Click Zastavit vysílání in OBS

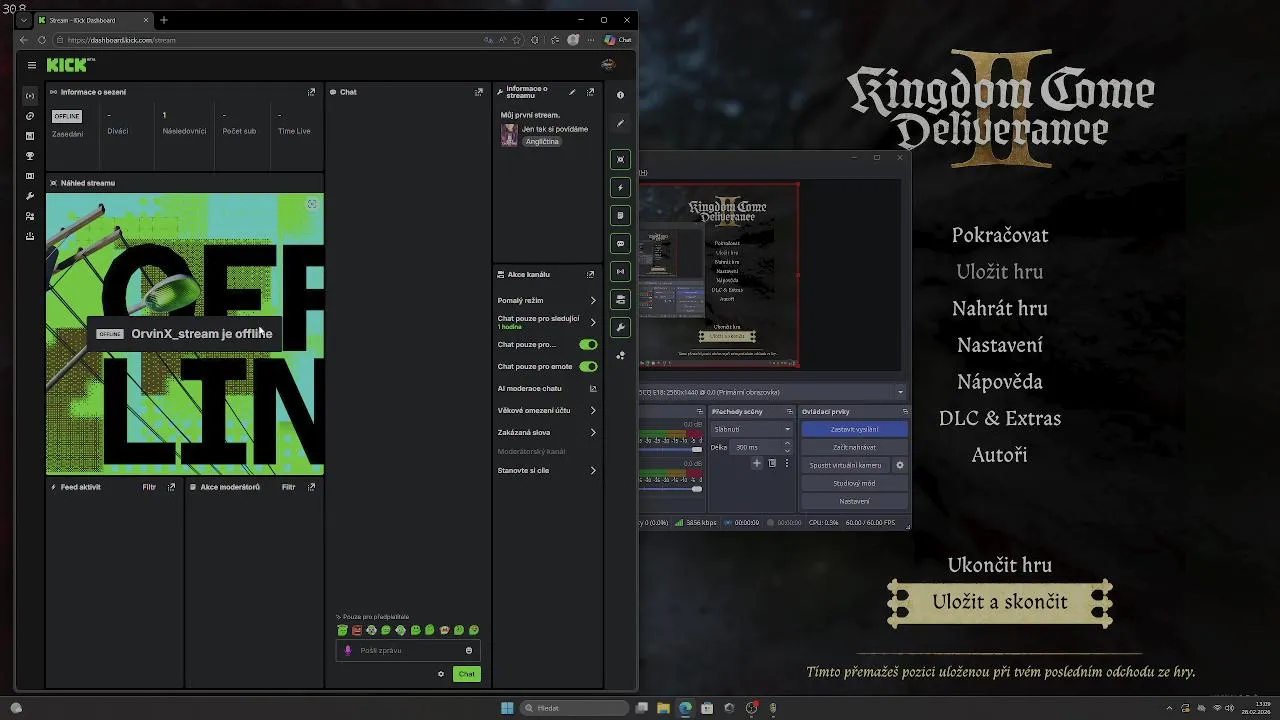854,429
